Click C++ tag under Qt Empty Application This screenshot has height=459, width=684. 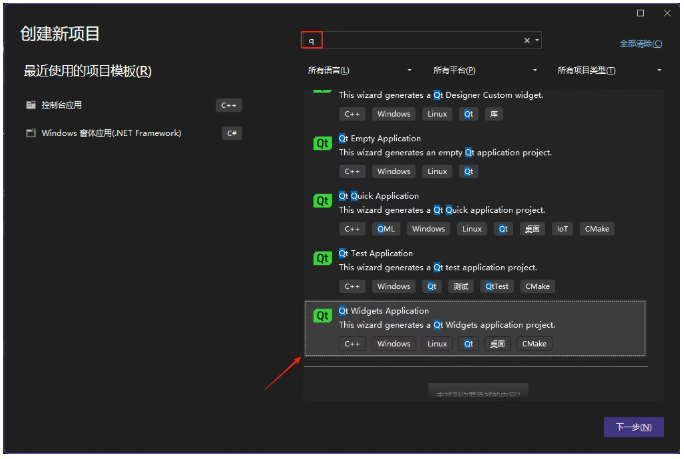352,171
